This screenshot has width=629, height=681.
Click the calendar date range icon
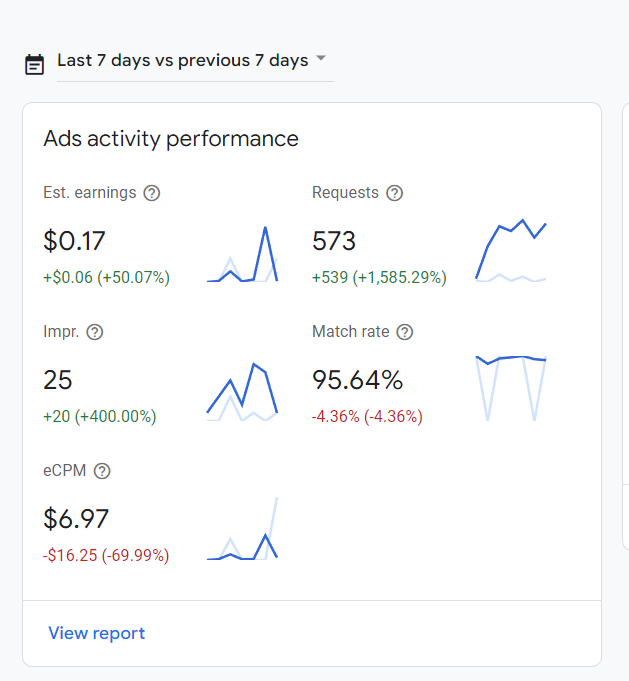tap(34, 64)
